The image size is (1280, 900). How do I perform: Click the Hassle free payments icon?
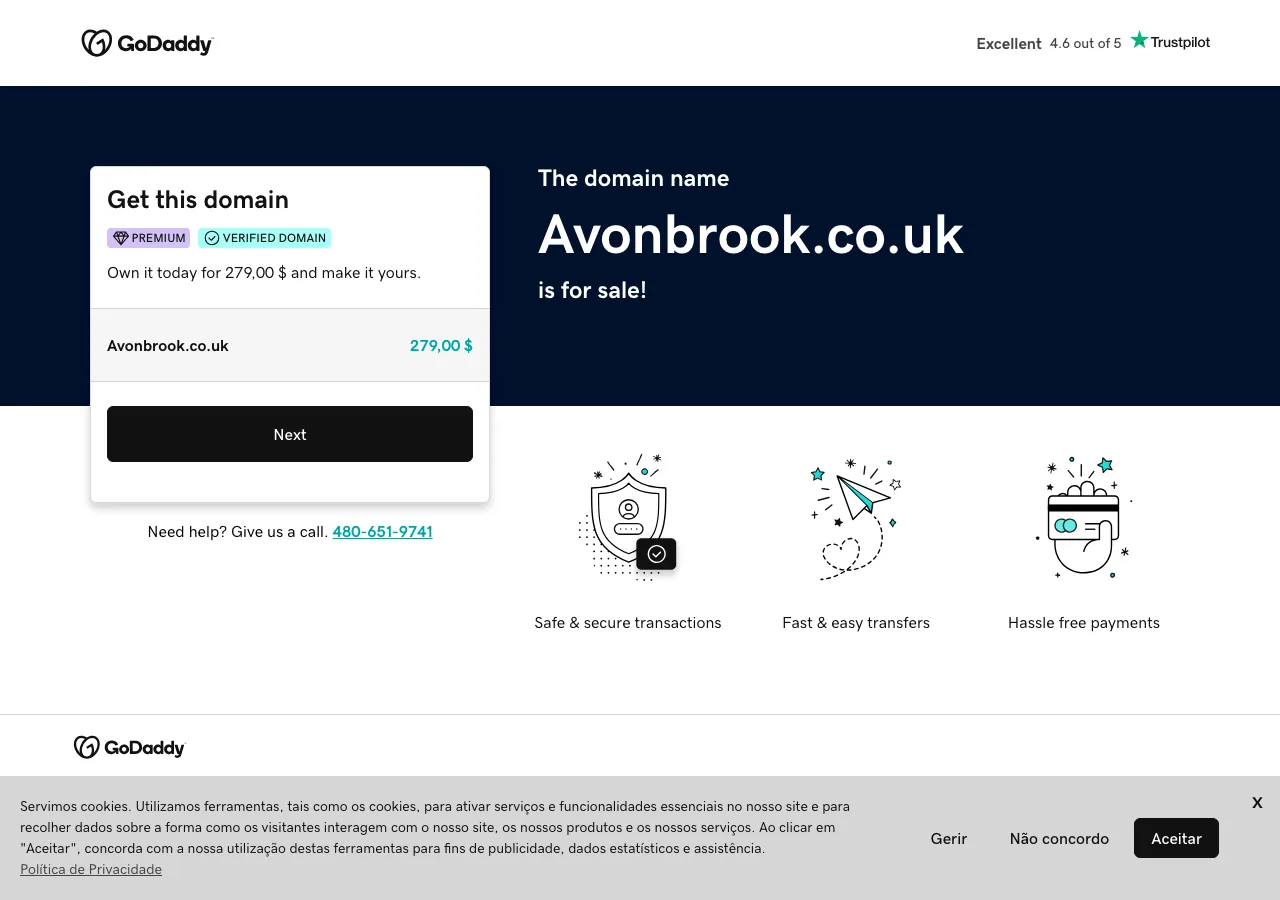point(1083,517)
